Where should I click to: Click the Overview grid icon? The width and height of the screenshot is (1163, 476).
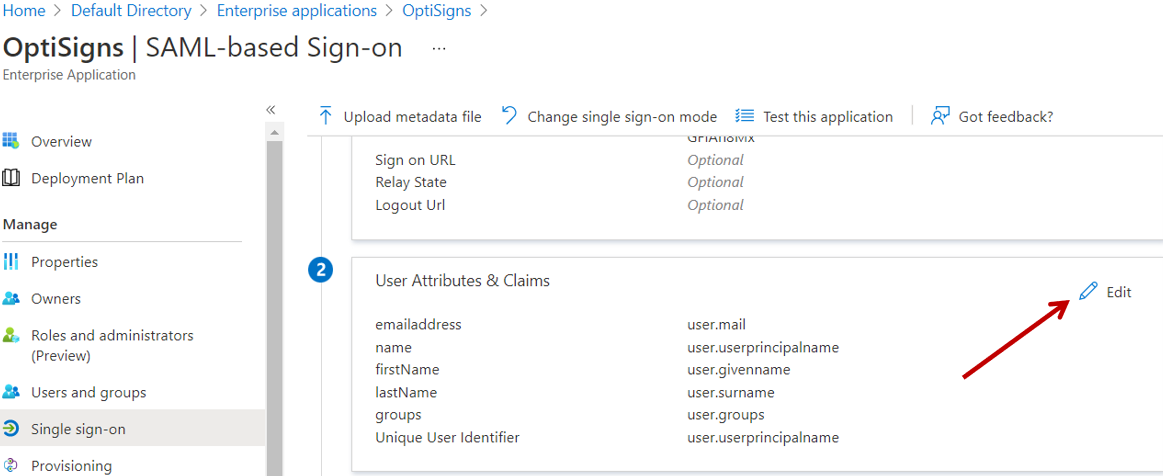click(10, 141)
